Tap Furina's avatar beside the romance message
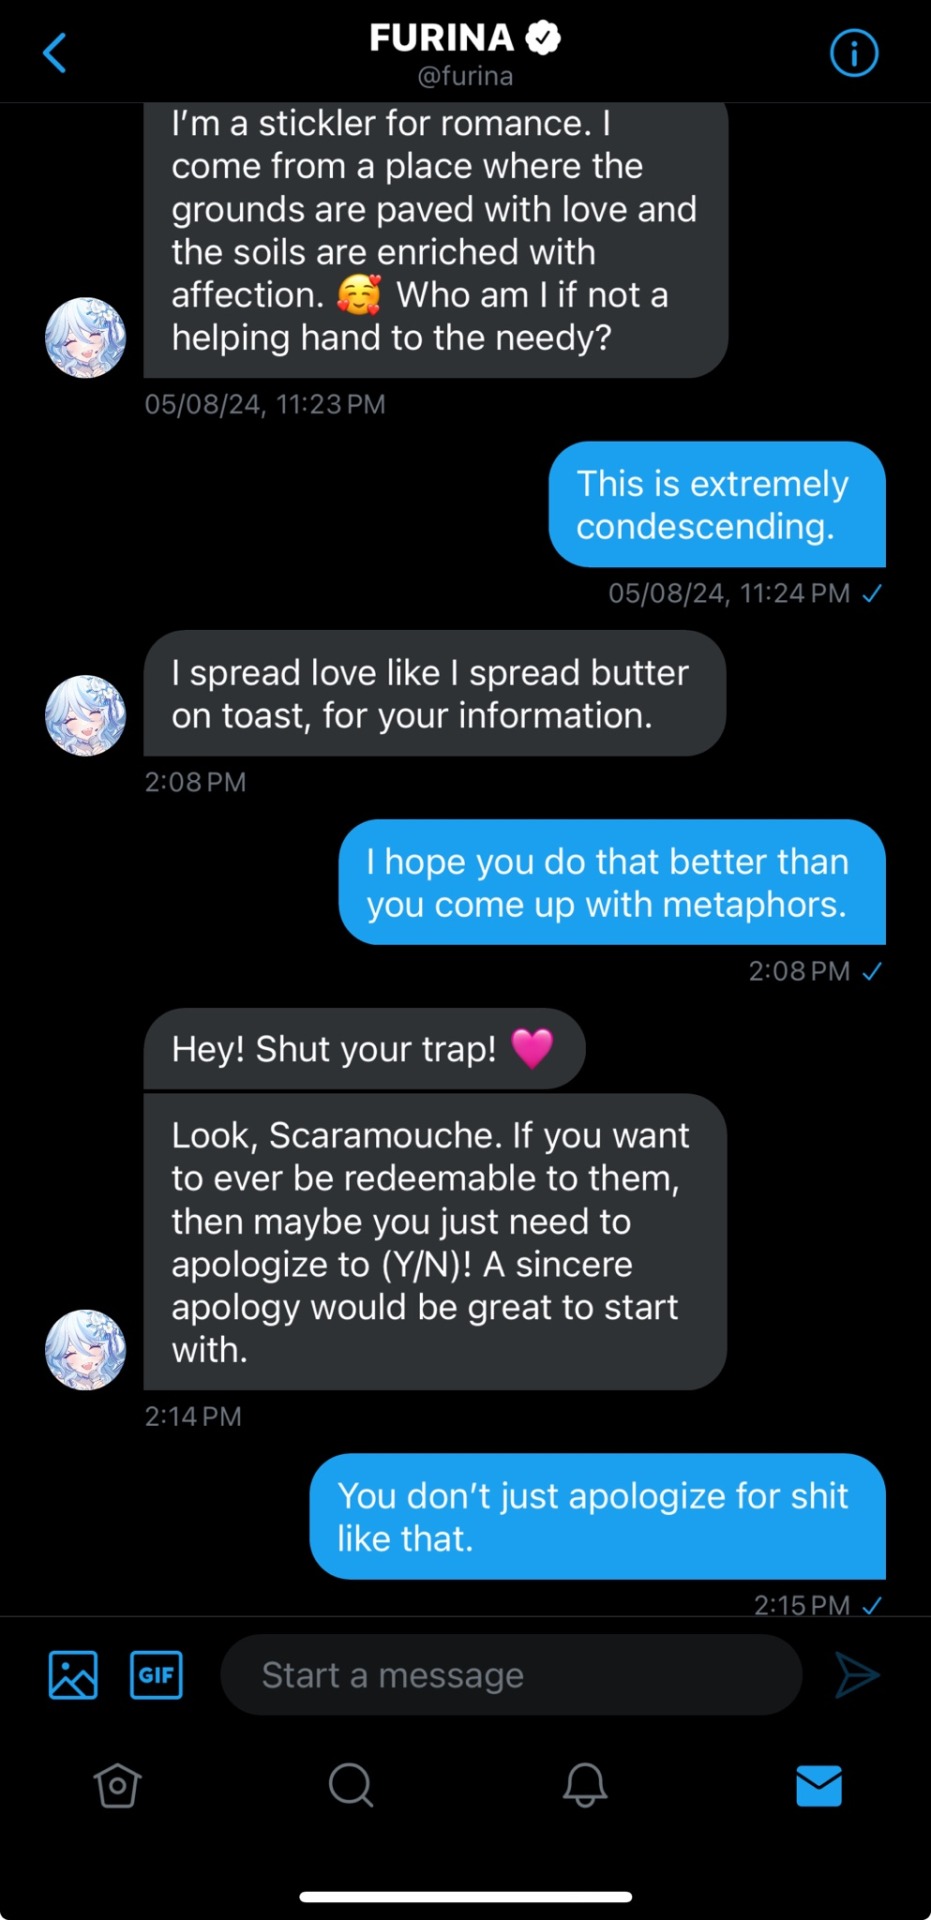Image resolution: width=931 pixels, height=1920 pixels. click(x=86, y=338)
